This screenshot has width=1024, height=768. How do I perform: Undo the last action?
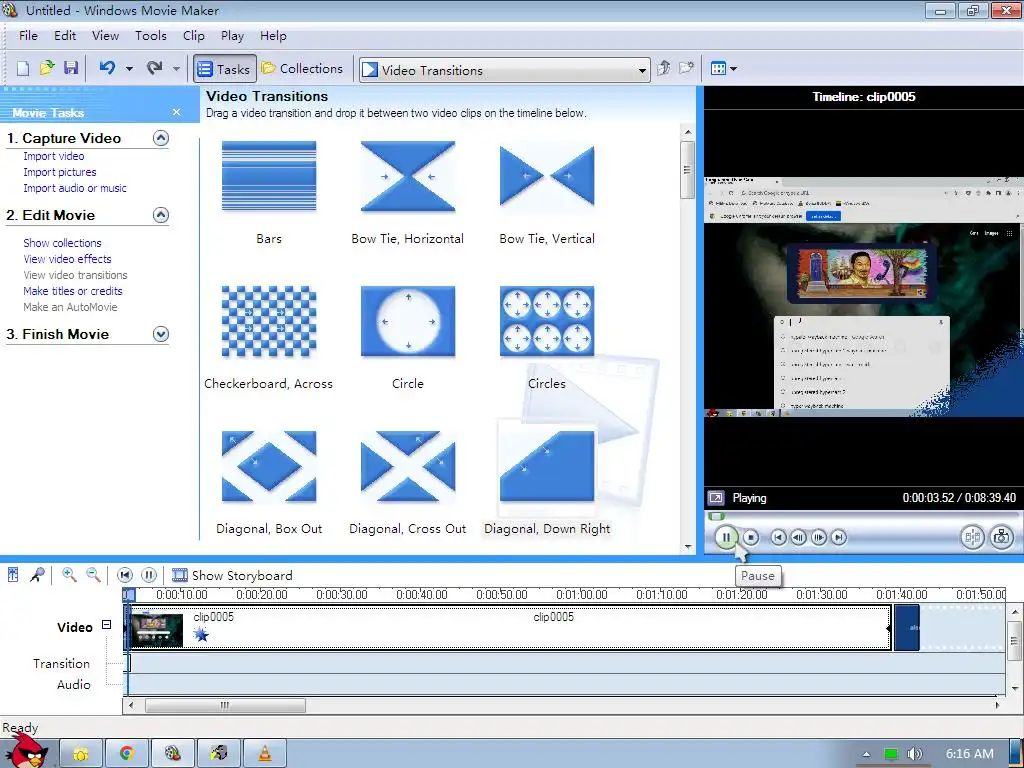107,69
